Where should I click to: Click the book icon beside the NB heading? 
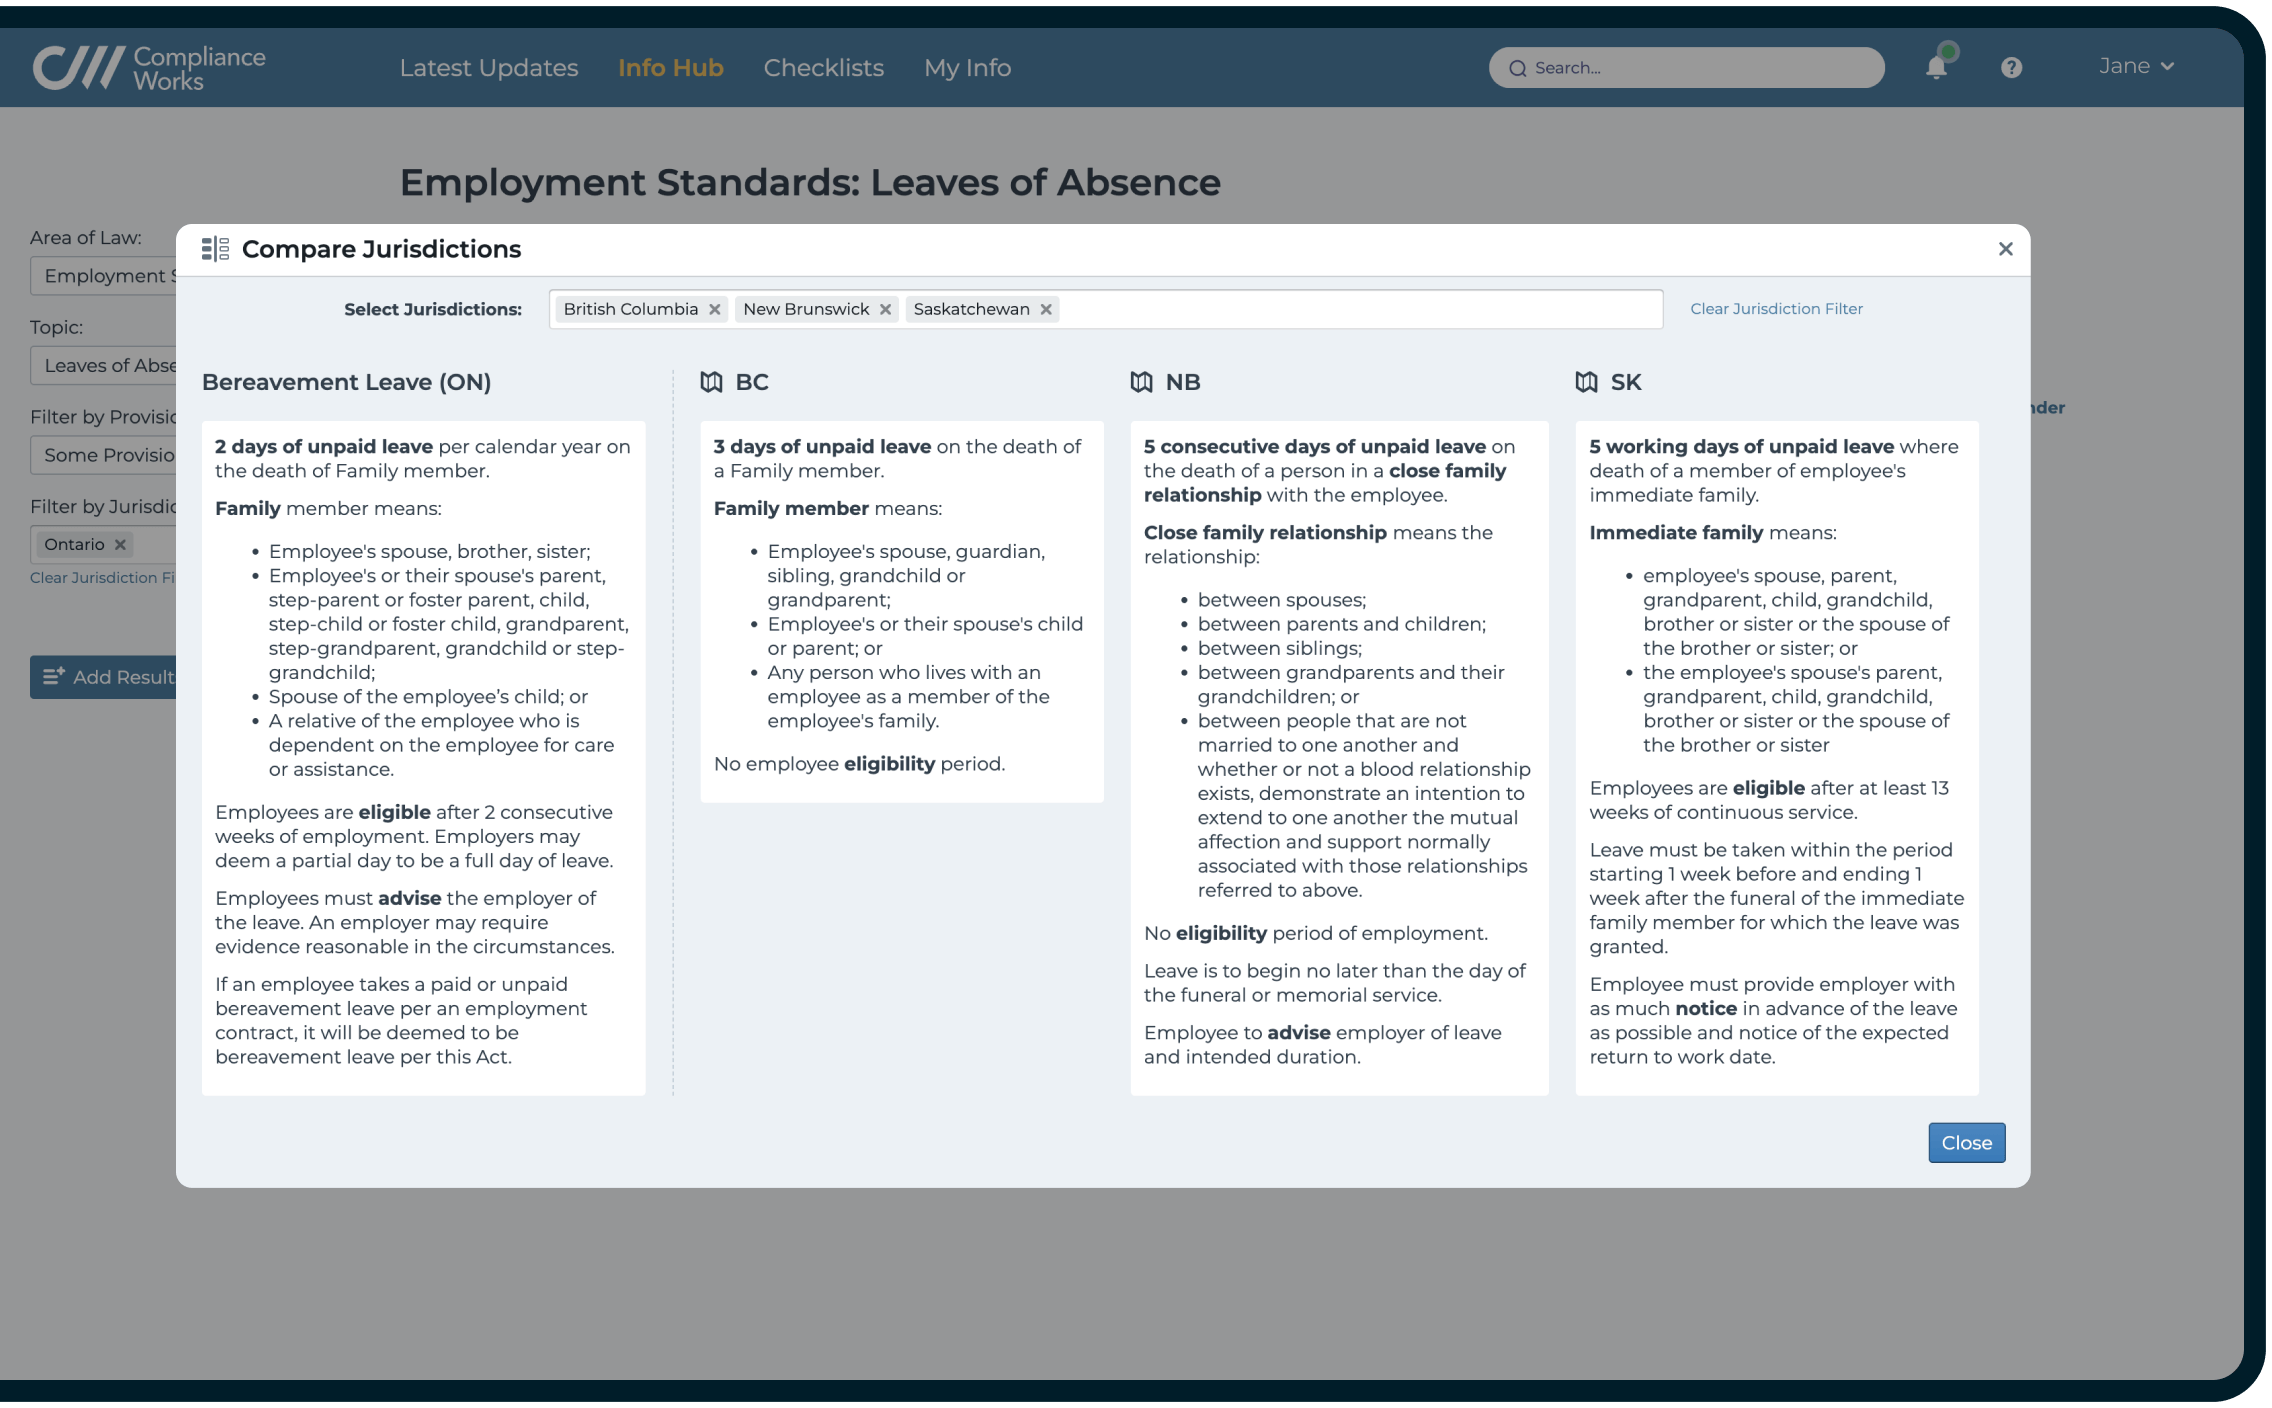coord(1140,382)
